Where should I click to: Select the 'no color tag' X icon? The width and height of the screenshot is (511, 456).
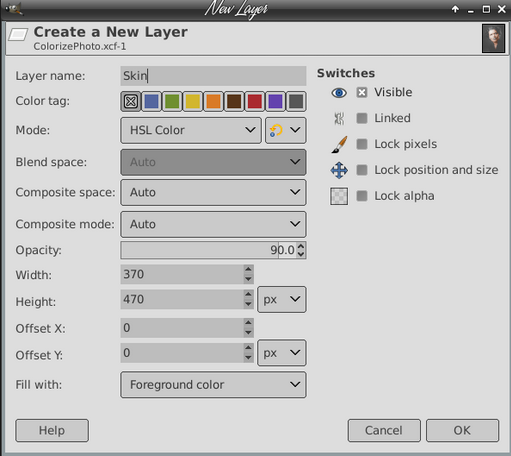click(x=131, y=101)
